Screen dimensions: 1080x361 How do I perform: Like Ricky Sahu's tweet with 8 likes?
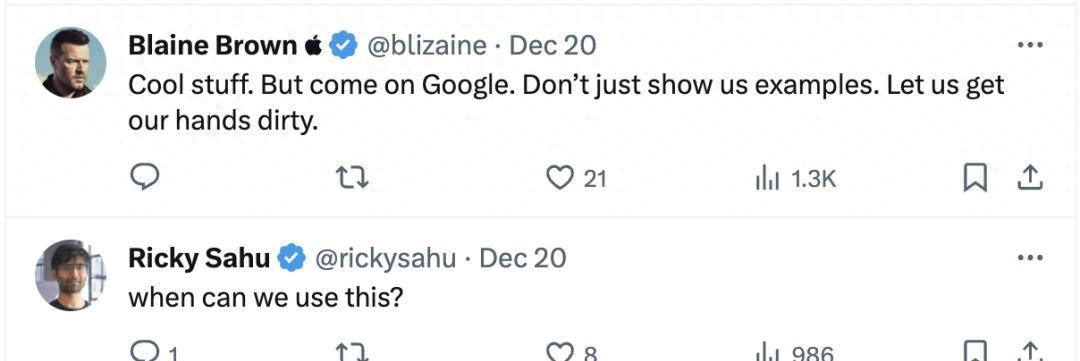click(x=572, y=353)
